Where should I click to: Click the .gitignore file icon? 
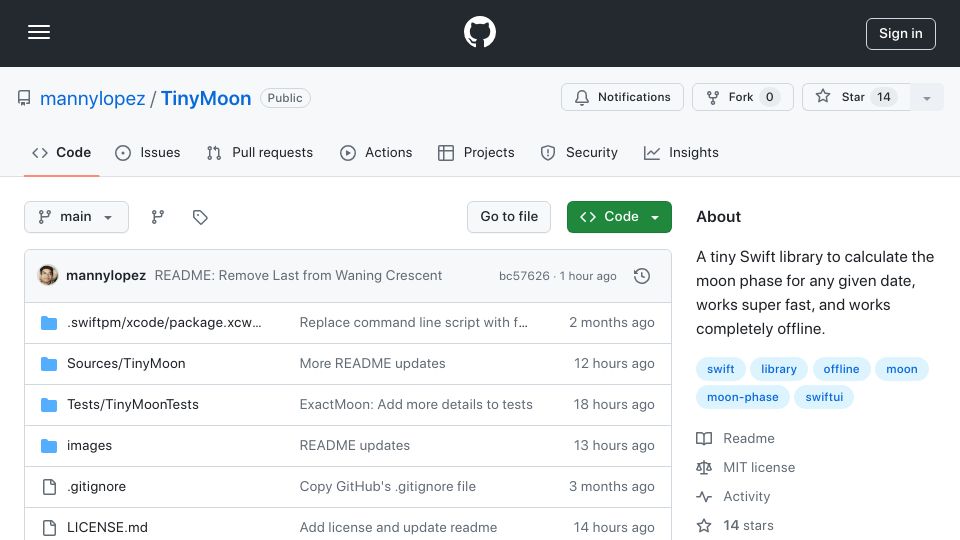click(x=49, y=487)
